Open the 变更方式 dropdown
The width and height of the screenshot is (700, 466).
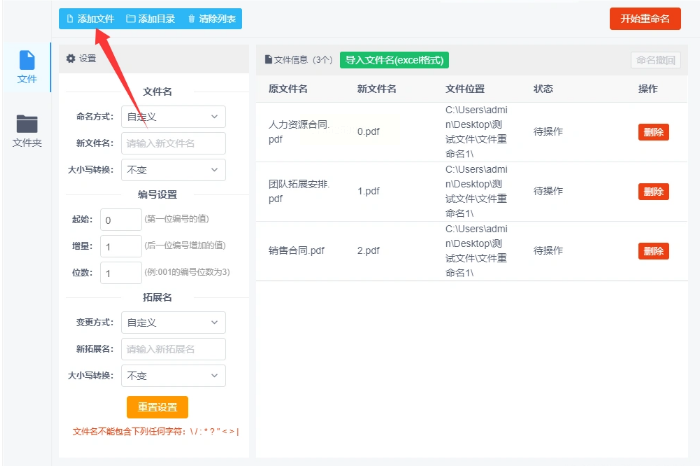click(x=173, y=323)
